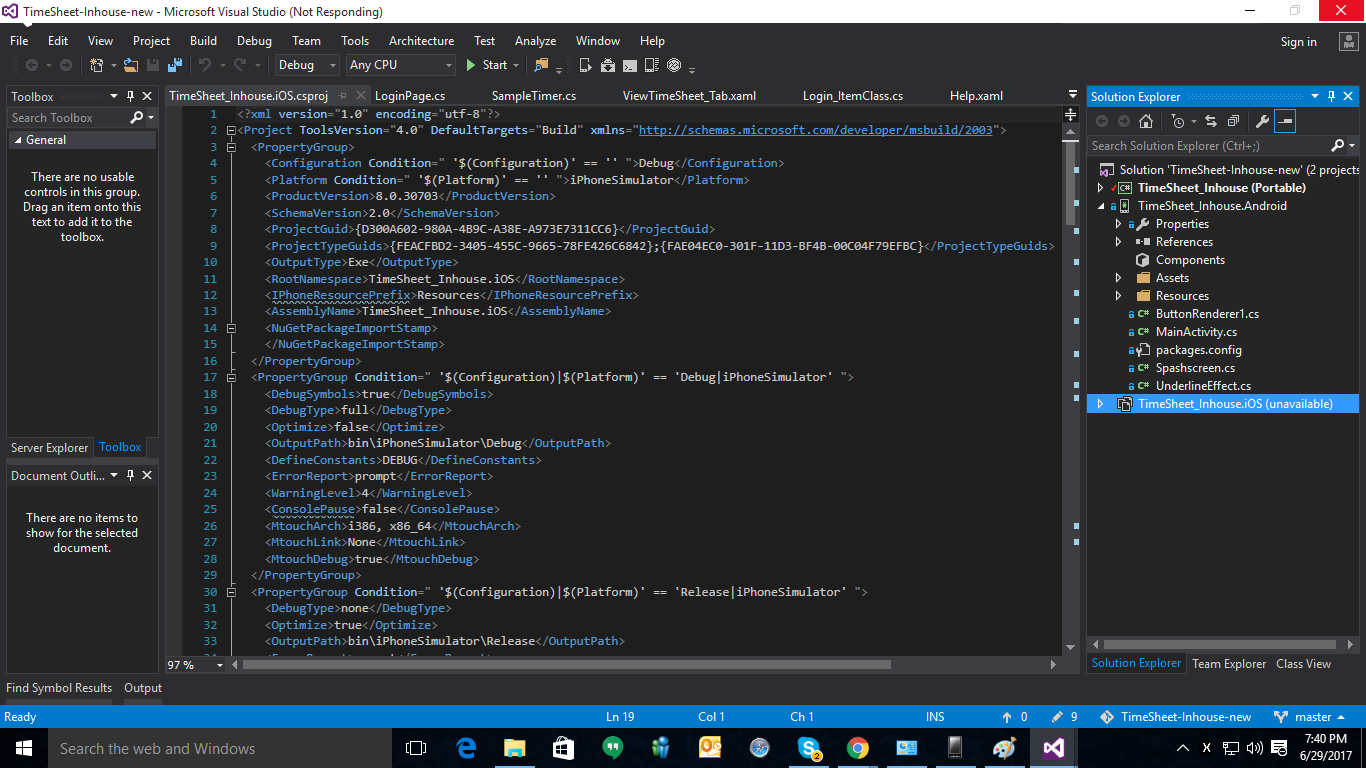Expand the TimeSheet_Inhouse (Portable) project node
The image size is (1366, 768).
[1101, 188]
